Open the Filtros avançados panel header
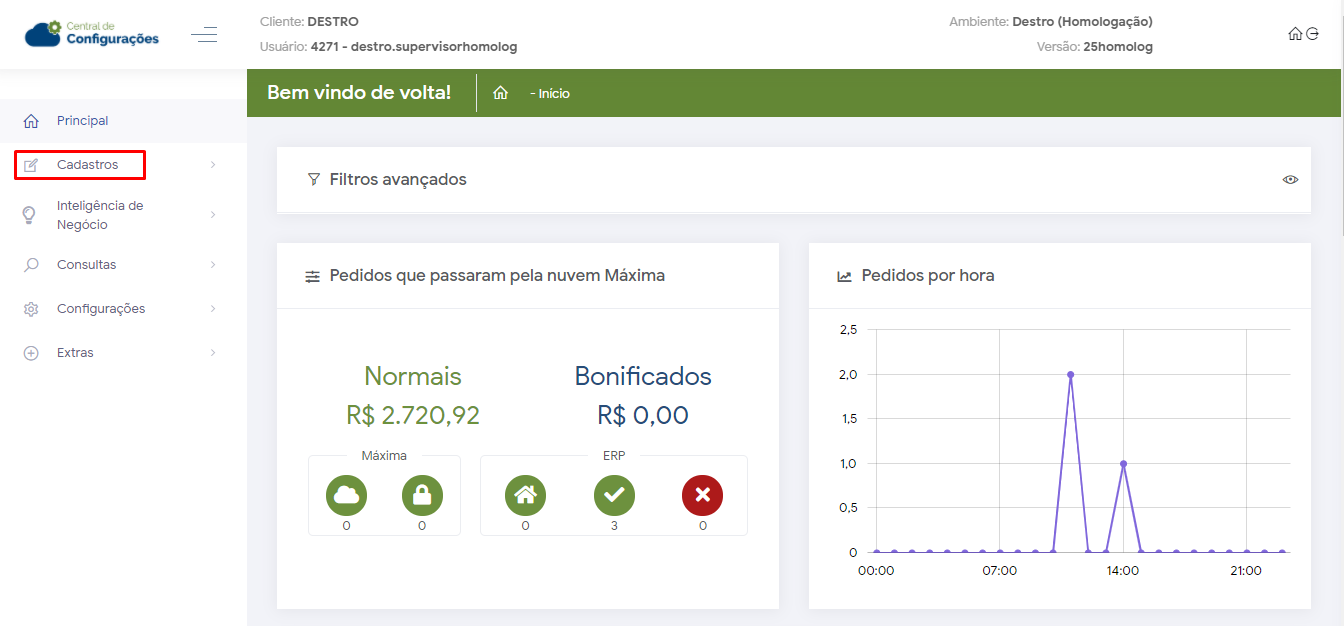 pos(398,180)
